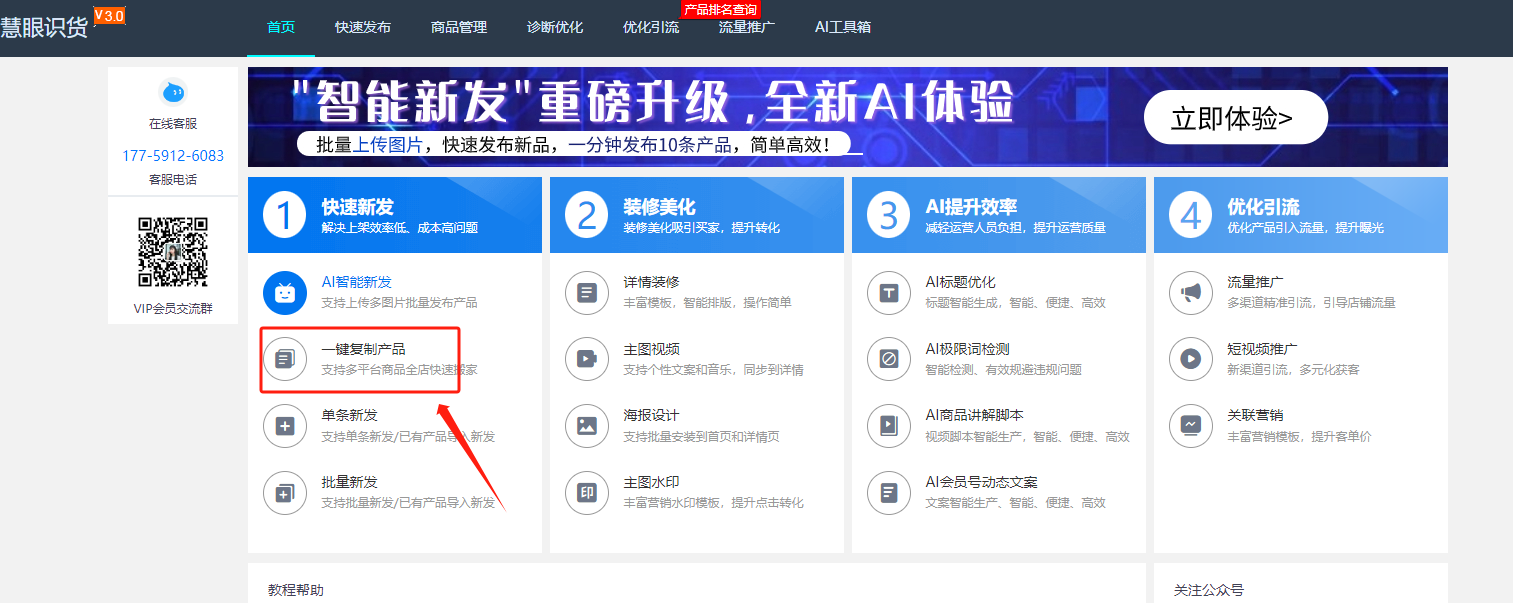Open the 详情装修 list icon
Screen dimensions: 1513x603
pyautogui.click(x=587, y=293)
